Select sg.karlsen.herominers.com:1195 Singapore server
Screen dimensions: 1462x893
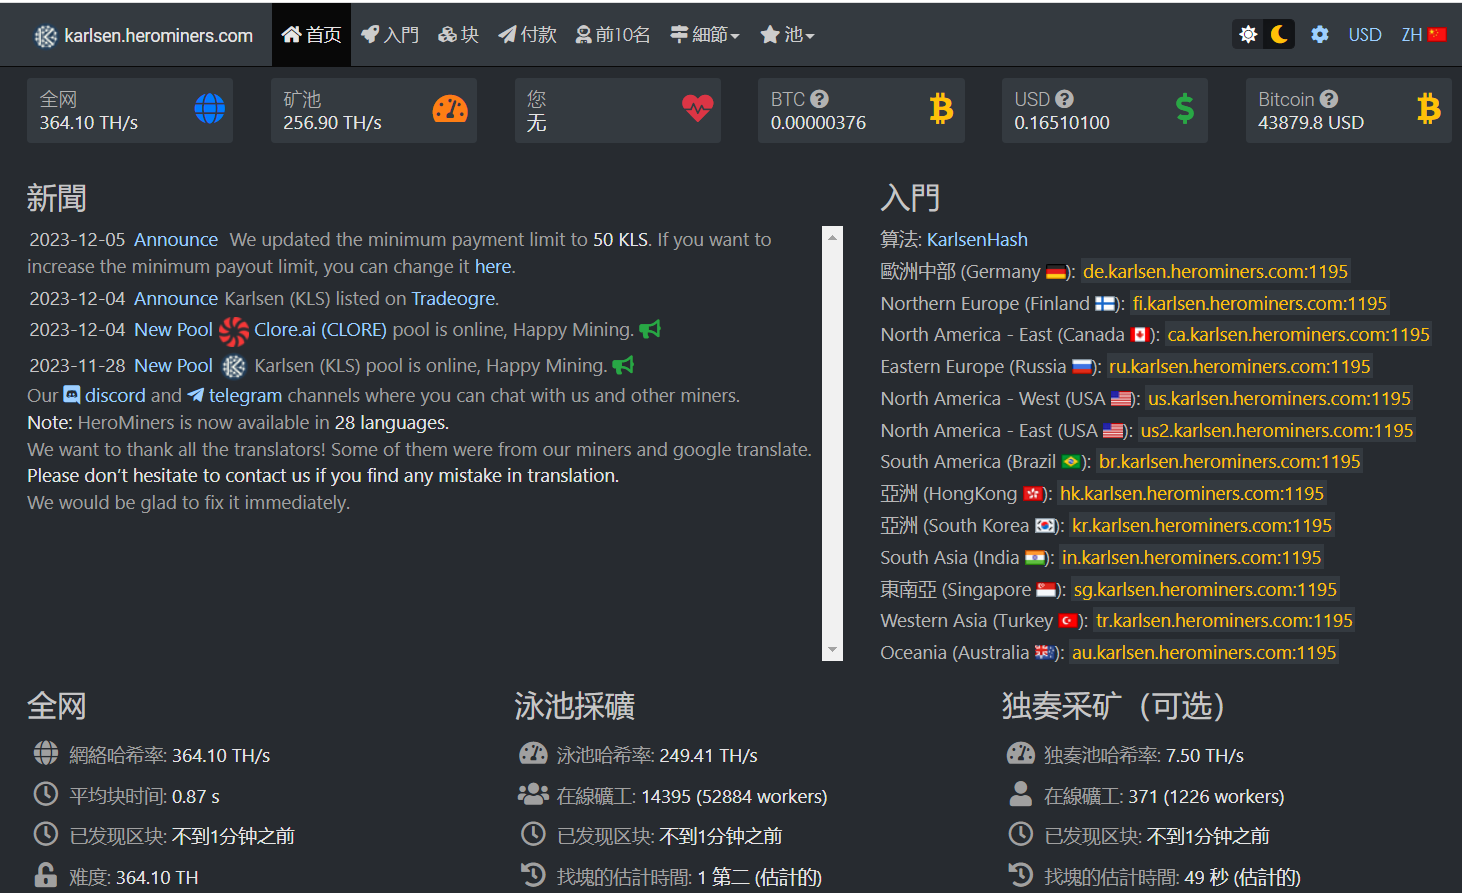(x=1205, y=590)
